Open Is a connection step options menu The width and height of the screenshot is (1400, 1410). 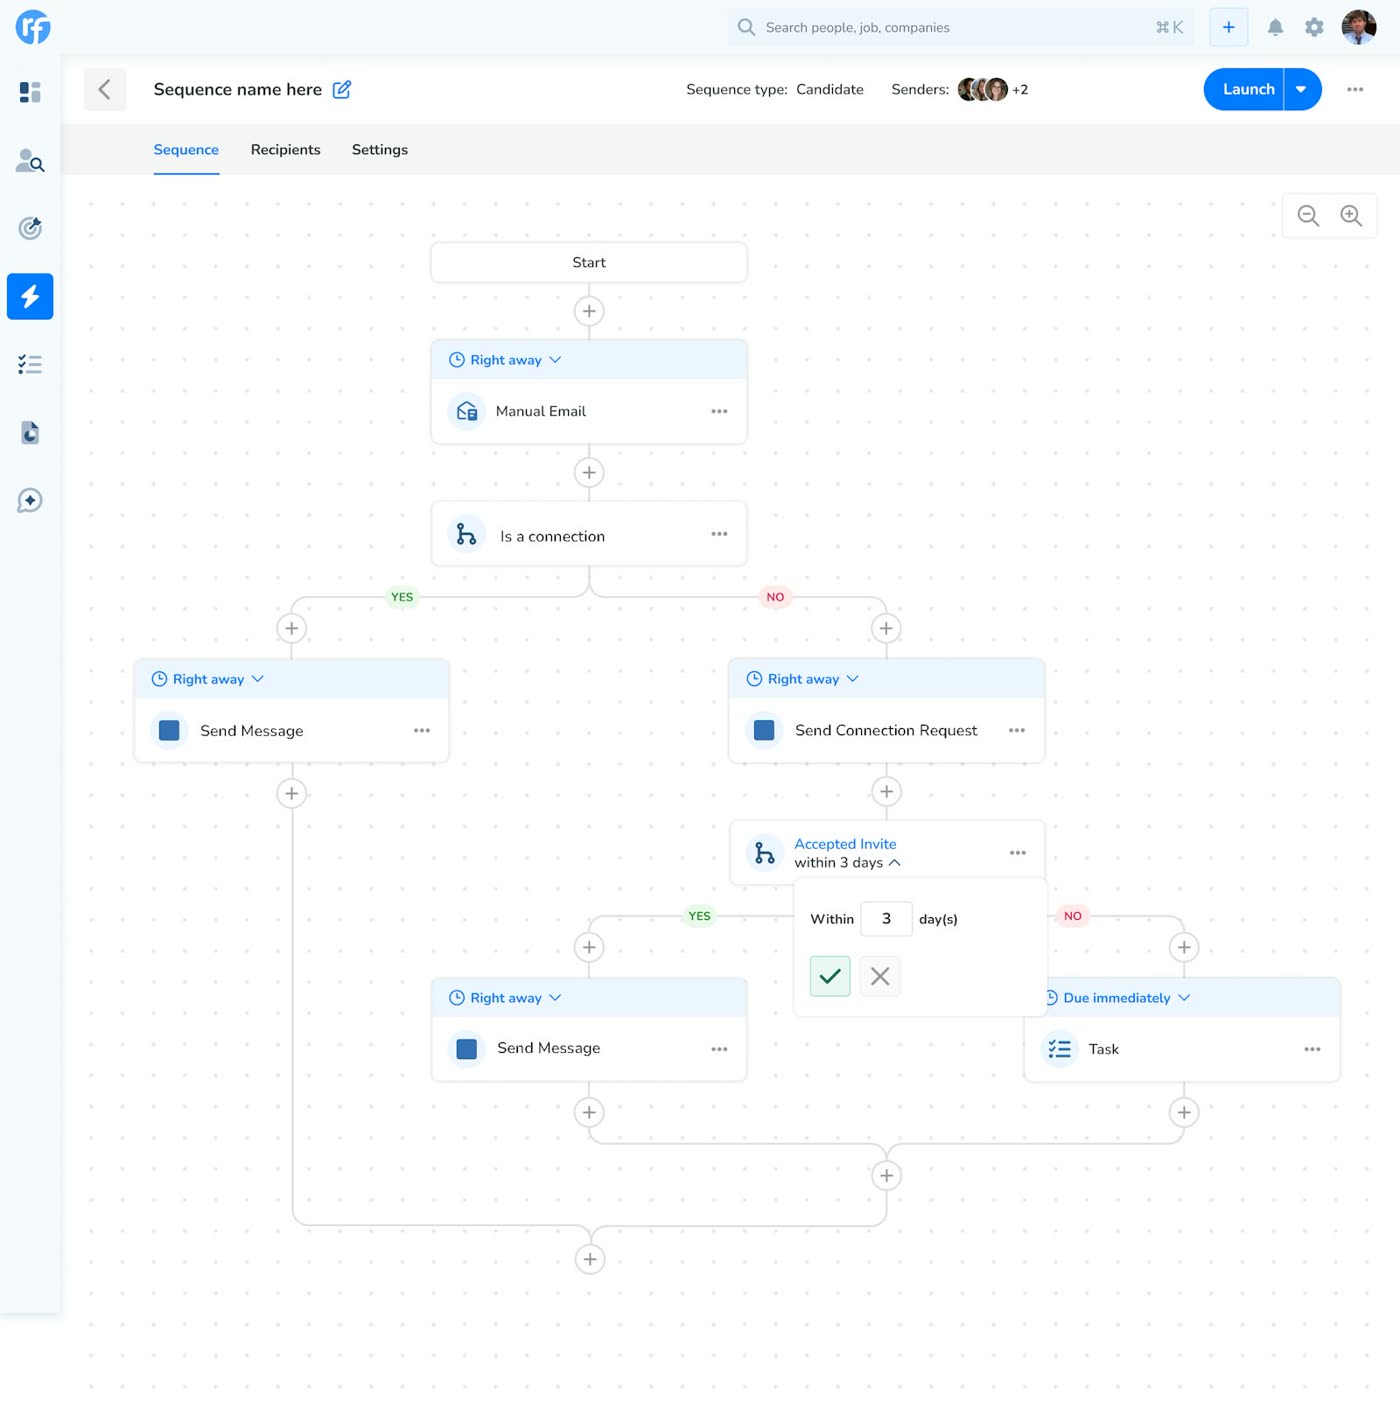pyautogui.click(x=719, y=534)
